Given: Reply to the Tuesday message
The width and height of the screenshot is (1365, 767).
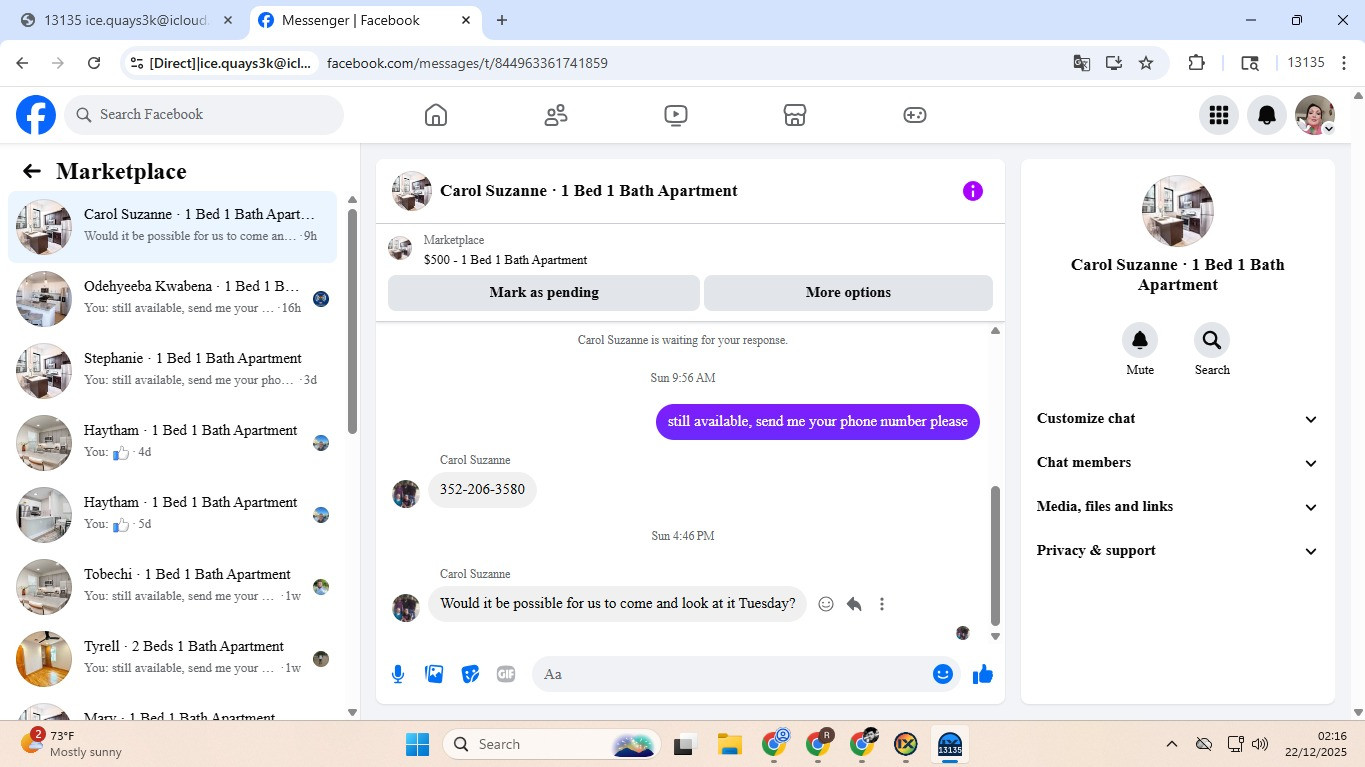Looking at the screenshot, I should [x=854, y=604].
